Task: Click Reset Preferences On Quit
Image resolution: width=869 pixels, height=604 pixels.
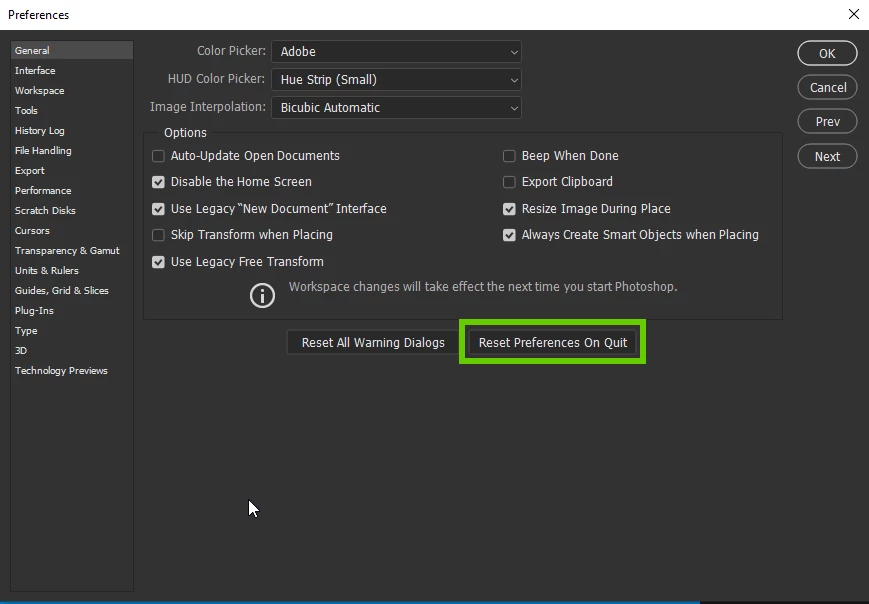Action: [x=553, y=342]
